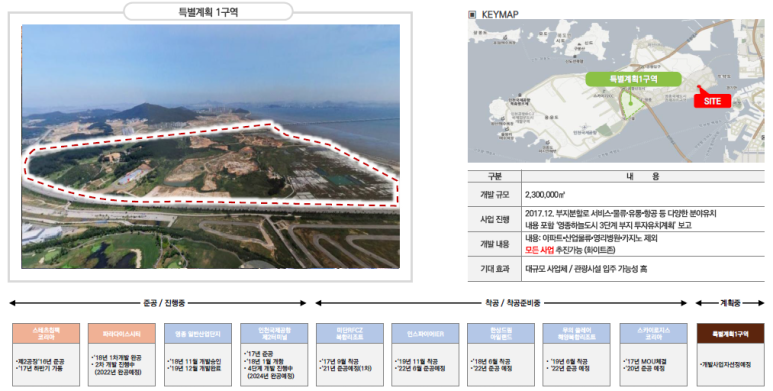The width and height of the screenshot is (773, 391).
Task: Select the '인스파이어IR' card header
Action: (x=425, y=333)
